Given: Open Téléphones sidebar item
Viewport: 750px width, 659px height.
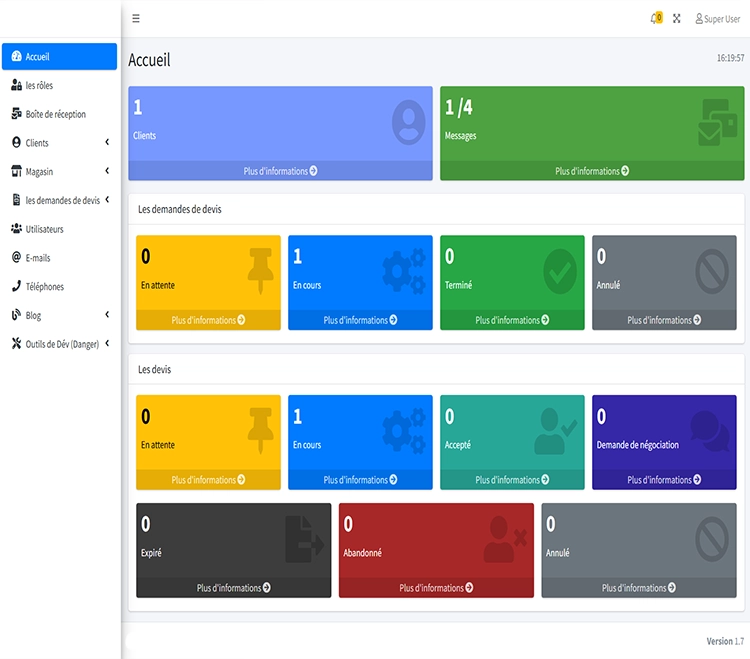Looking at the screenshot, I should pyautogui.click(x=59, y=286).
